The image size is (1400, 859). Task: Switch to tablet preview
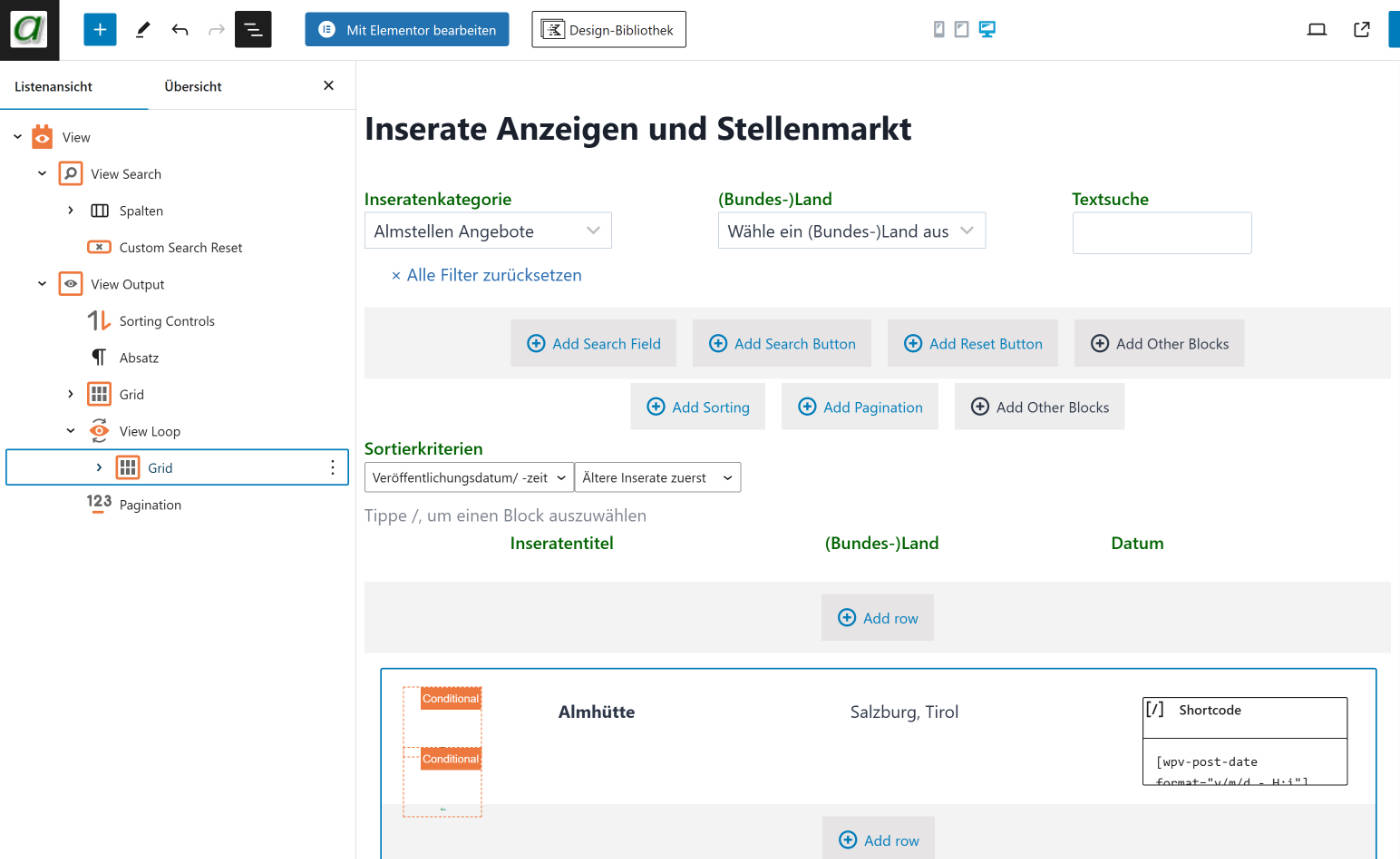(961, 30)
